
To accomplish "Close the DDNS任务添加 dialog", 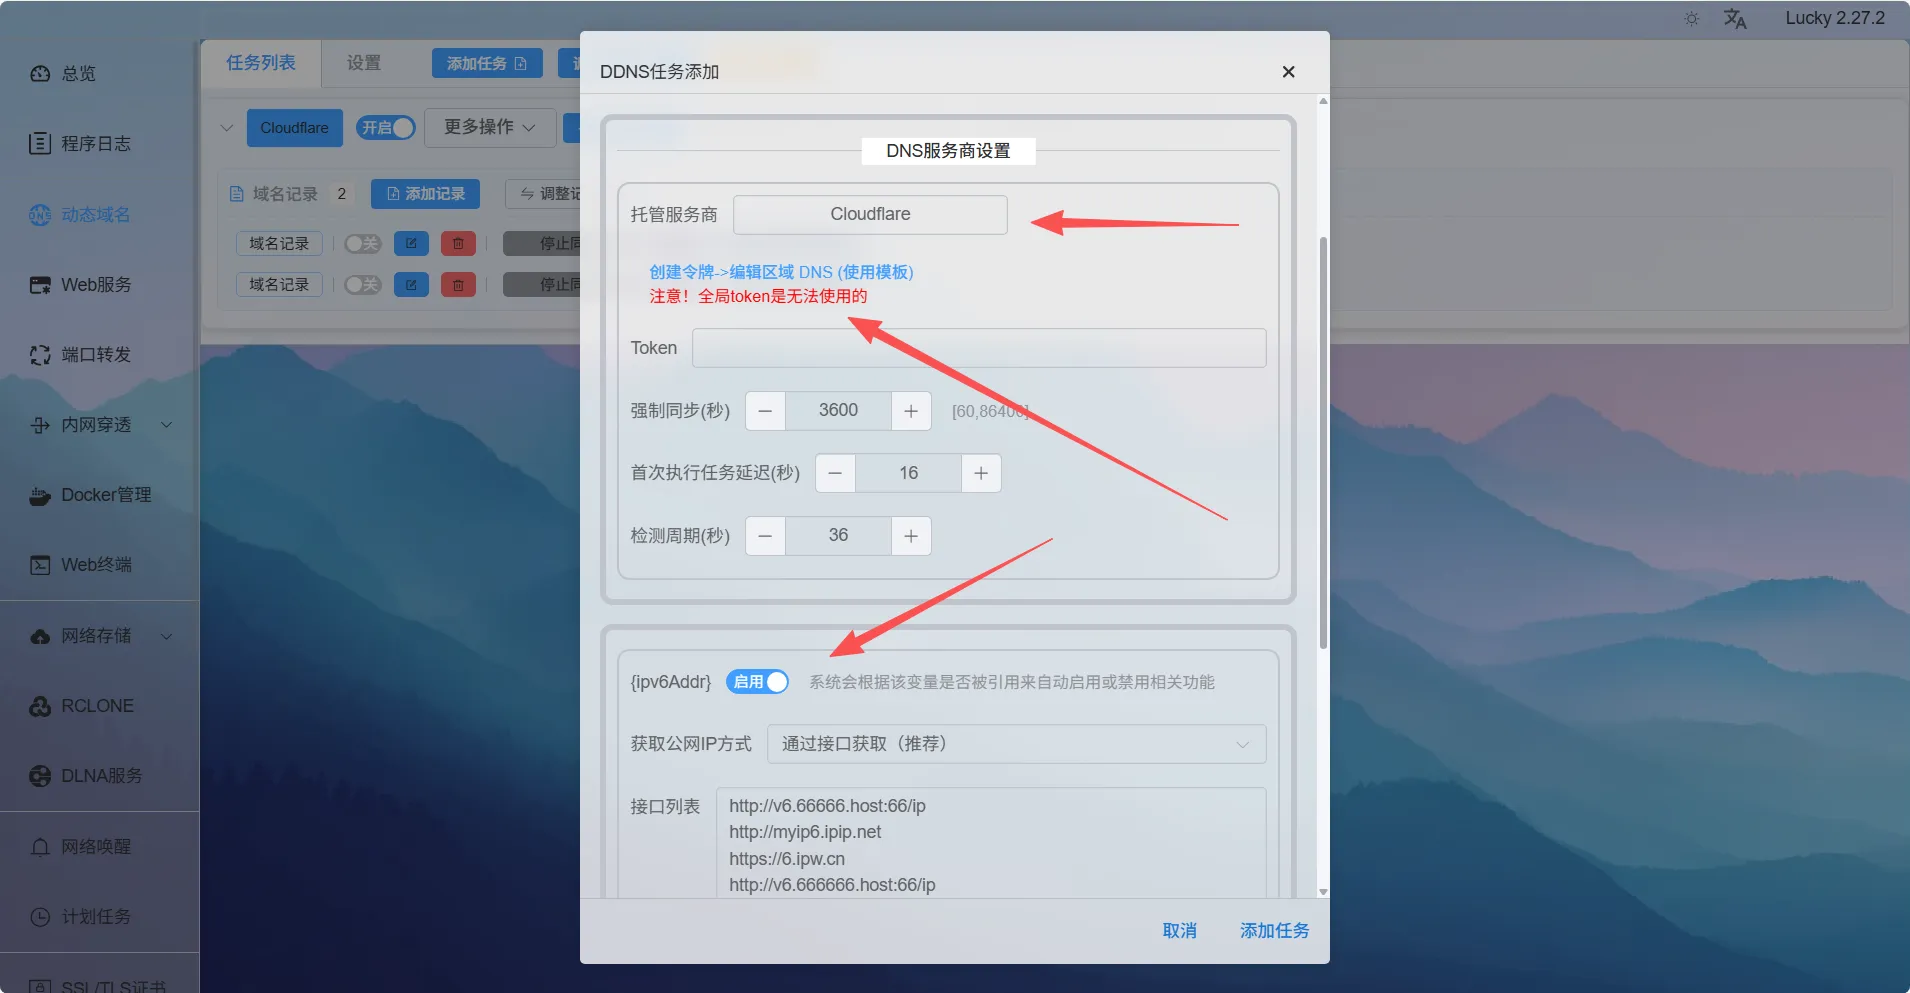I will [1288, 72].
